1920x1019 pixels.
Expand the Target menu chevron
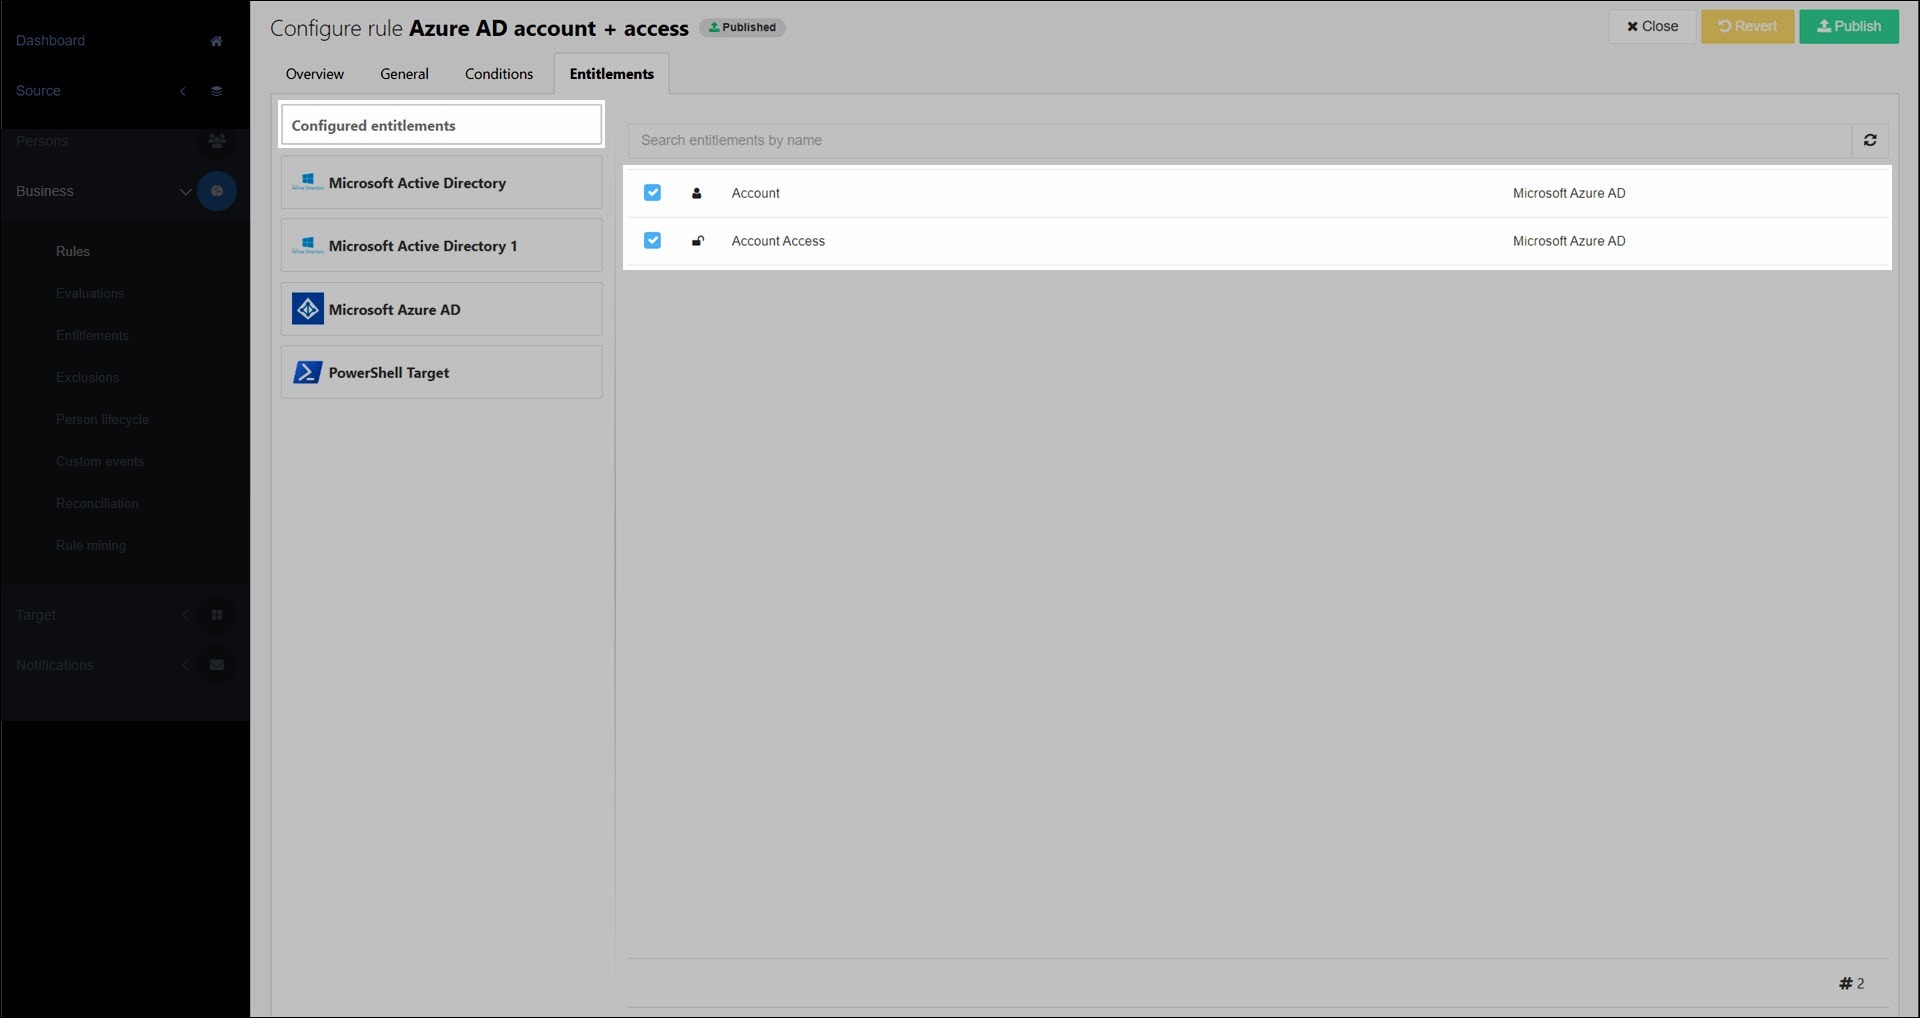(x=185, y=615)
